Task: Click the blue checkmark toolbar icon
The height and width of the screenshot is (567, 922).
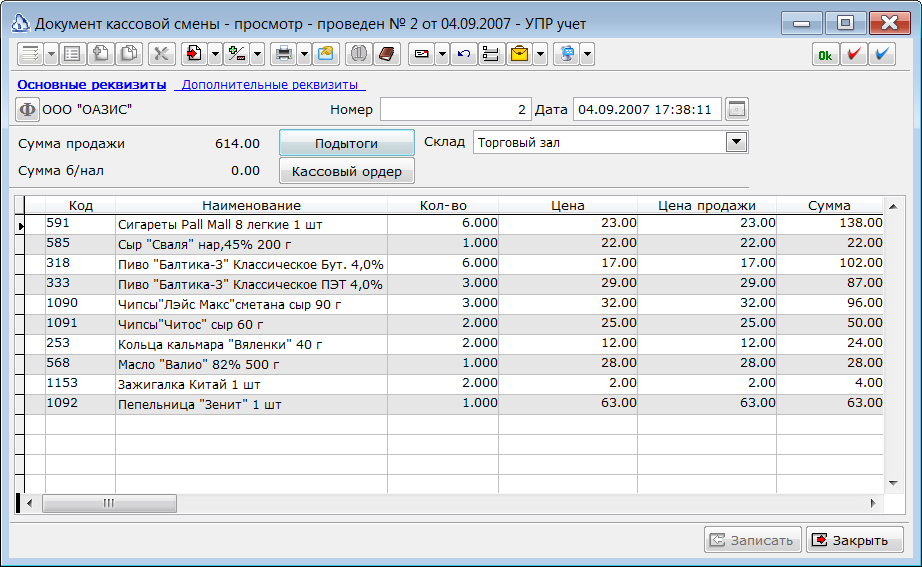Action: (x=882, y=55)
